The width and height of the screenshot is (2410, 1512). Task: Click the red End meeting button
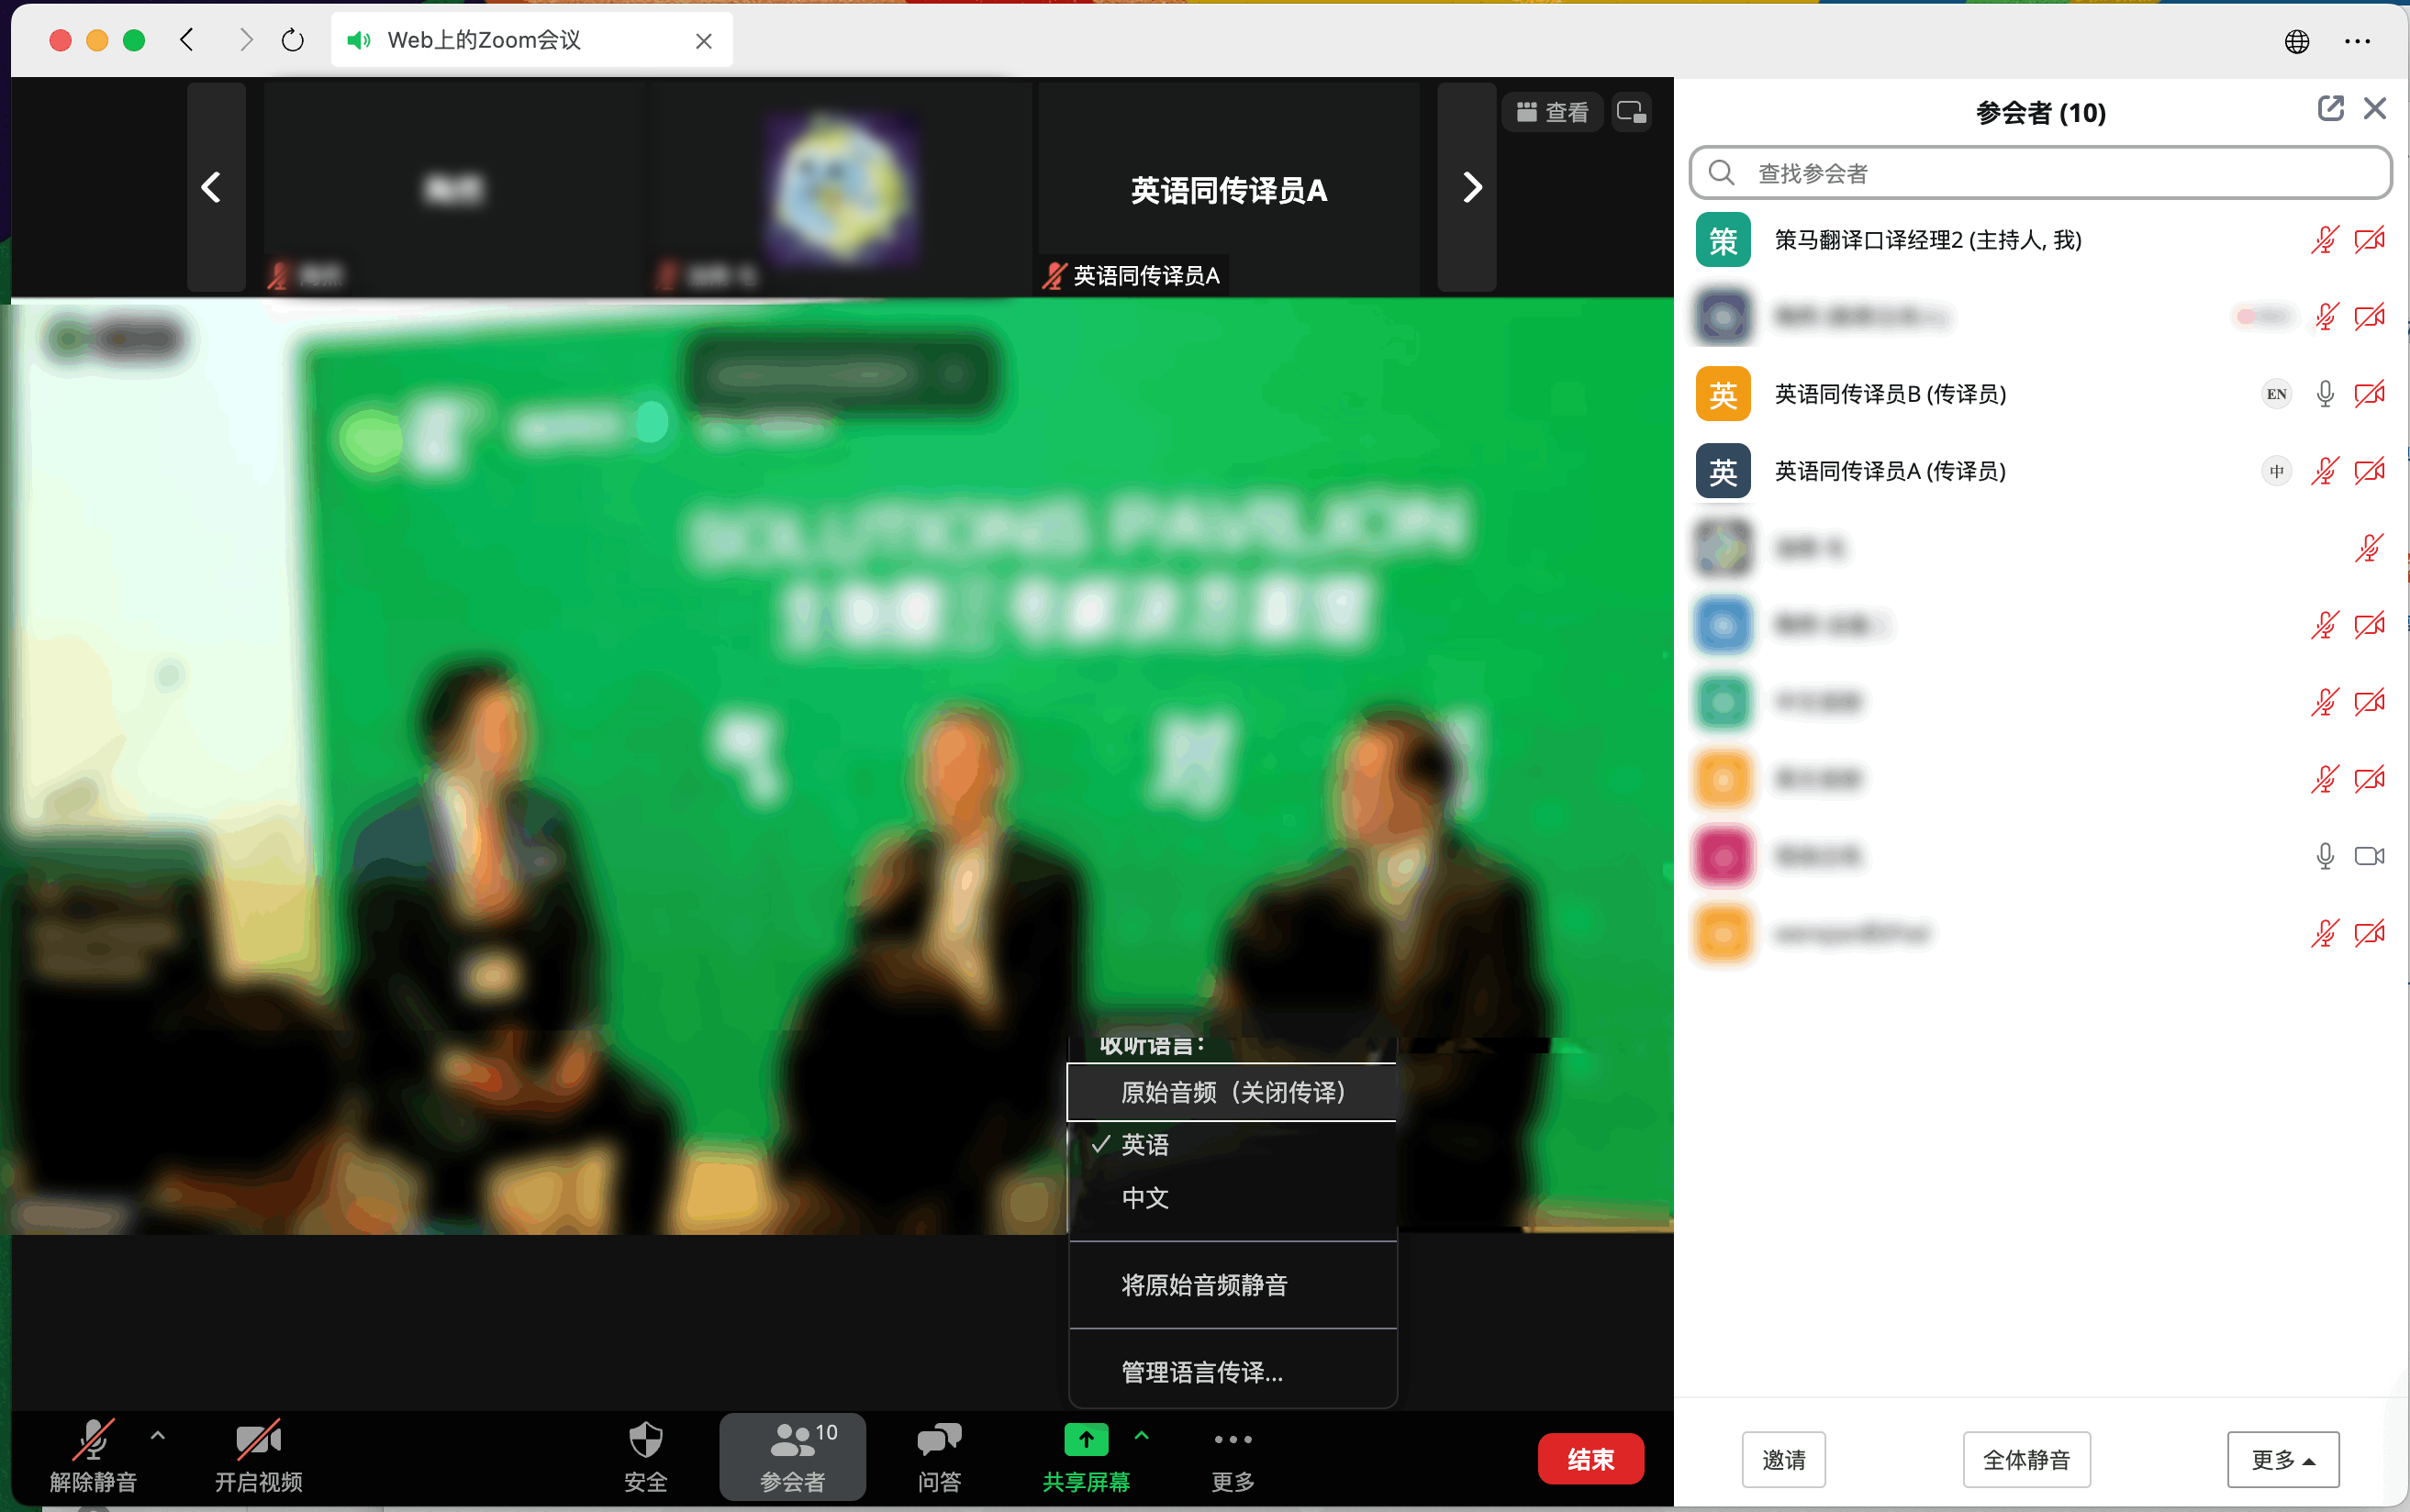1590,1459
